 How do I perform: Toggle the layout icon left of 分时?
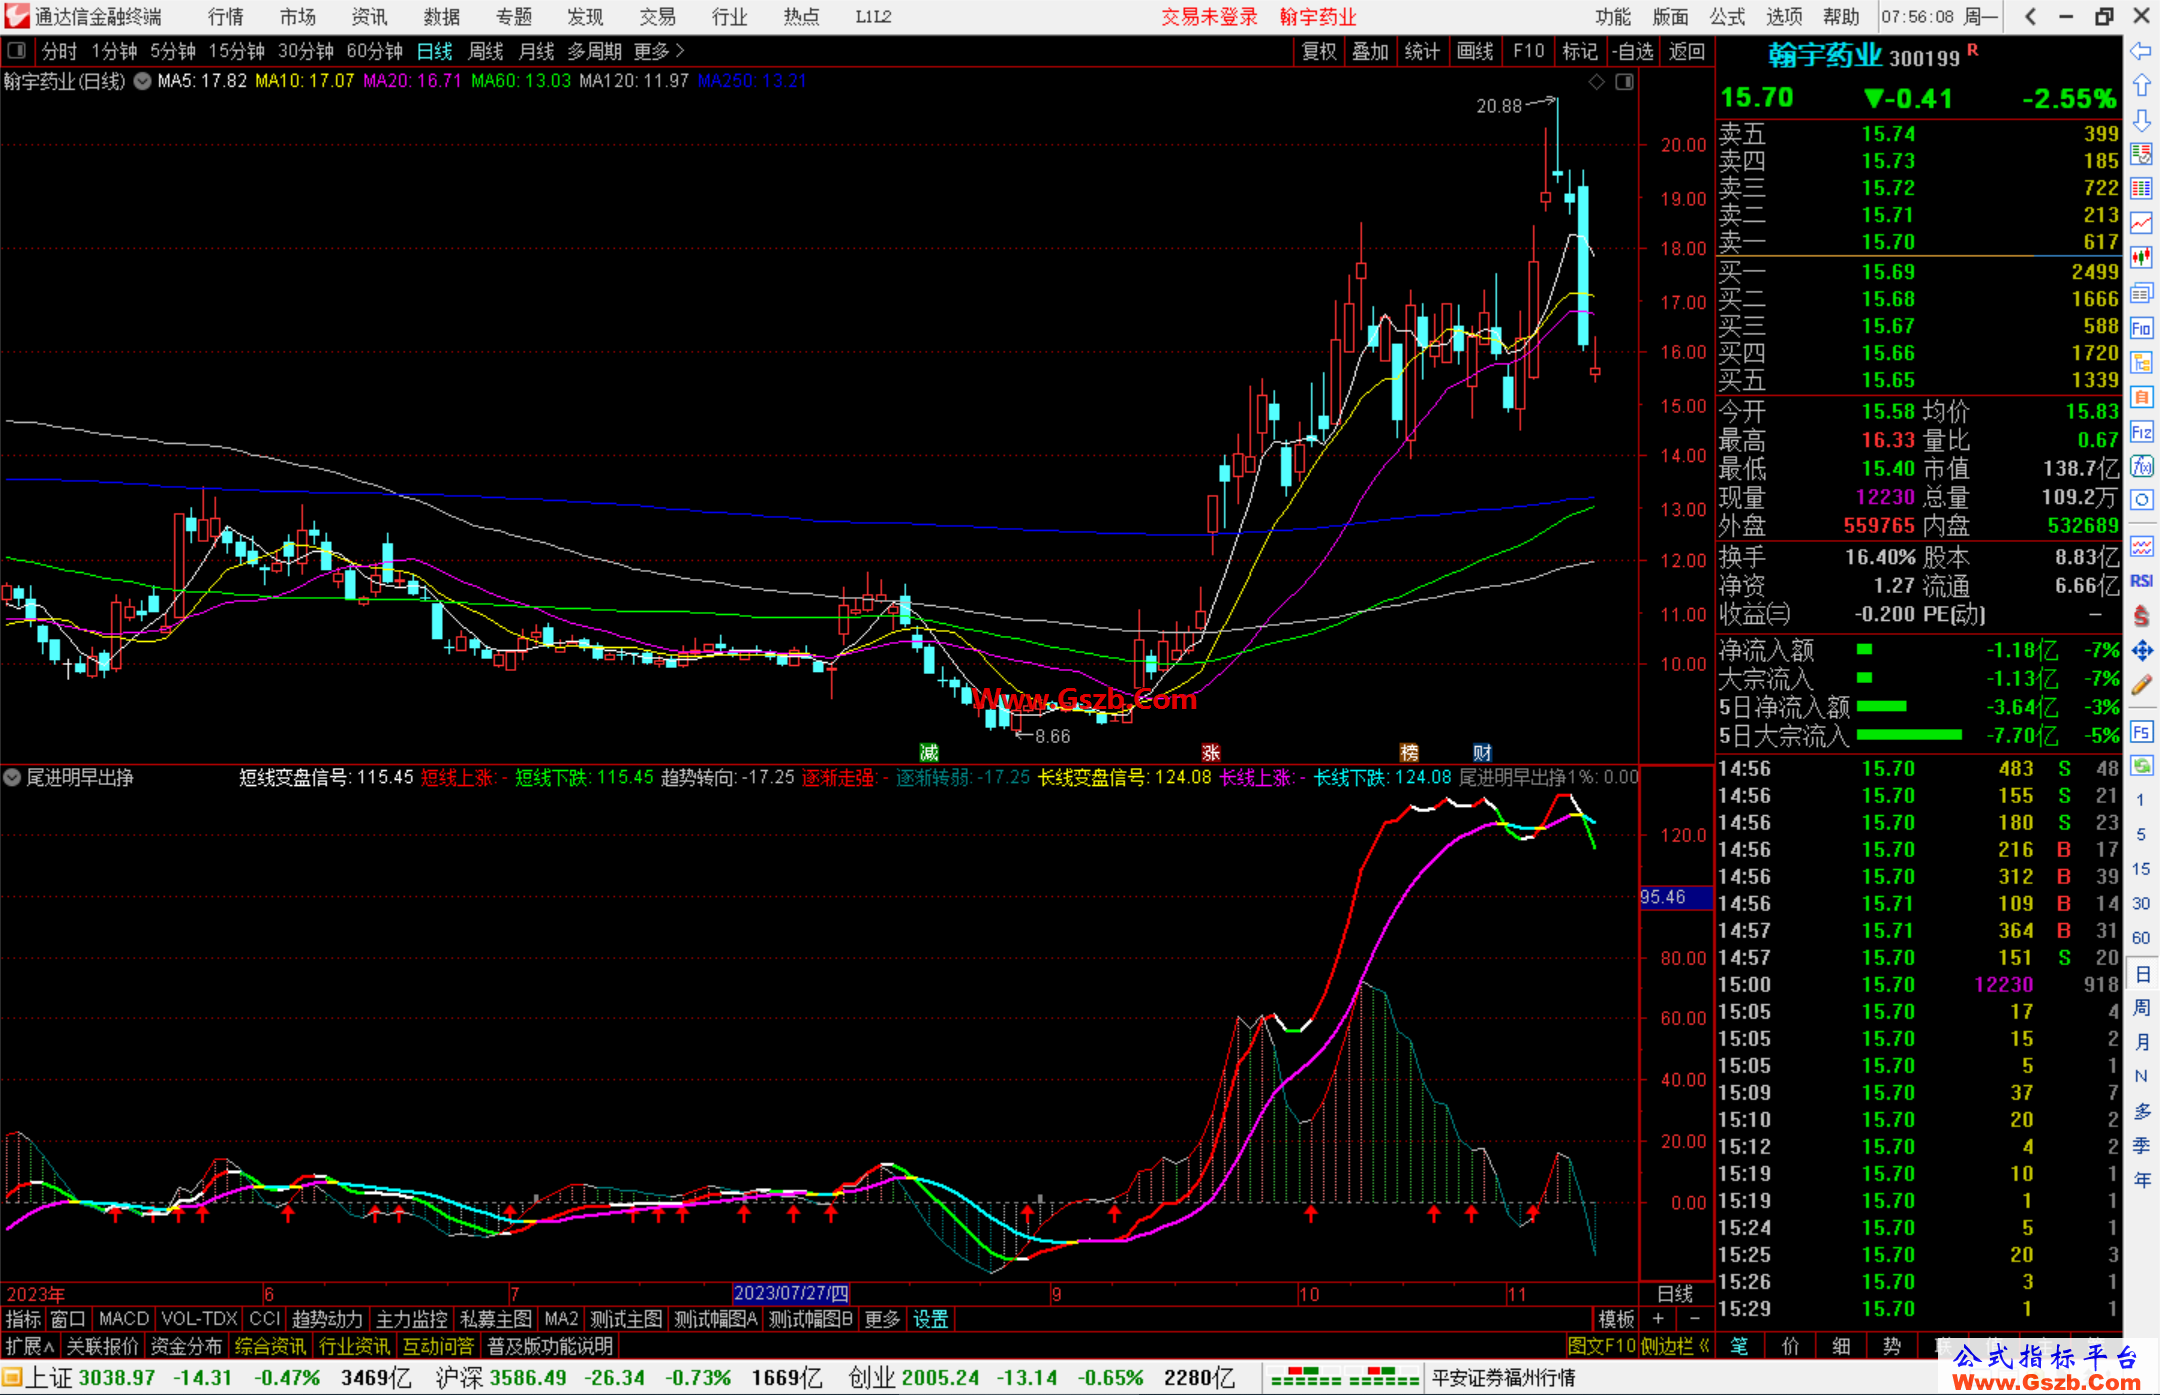coord(16,50)
